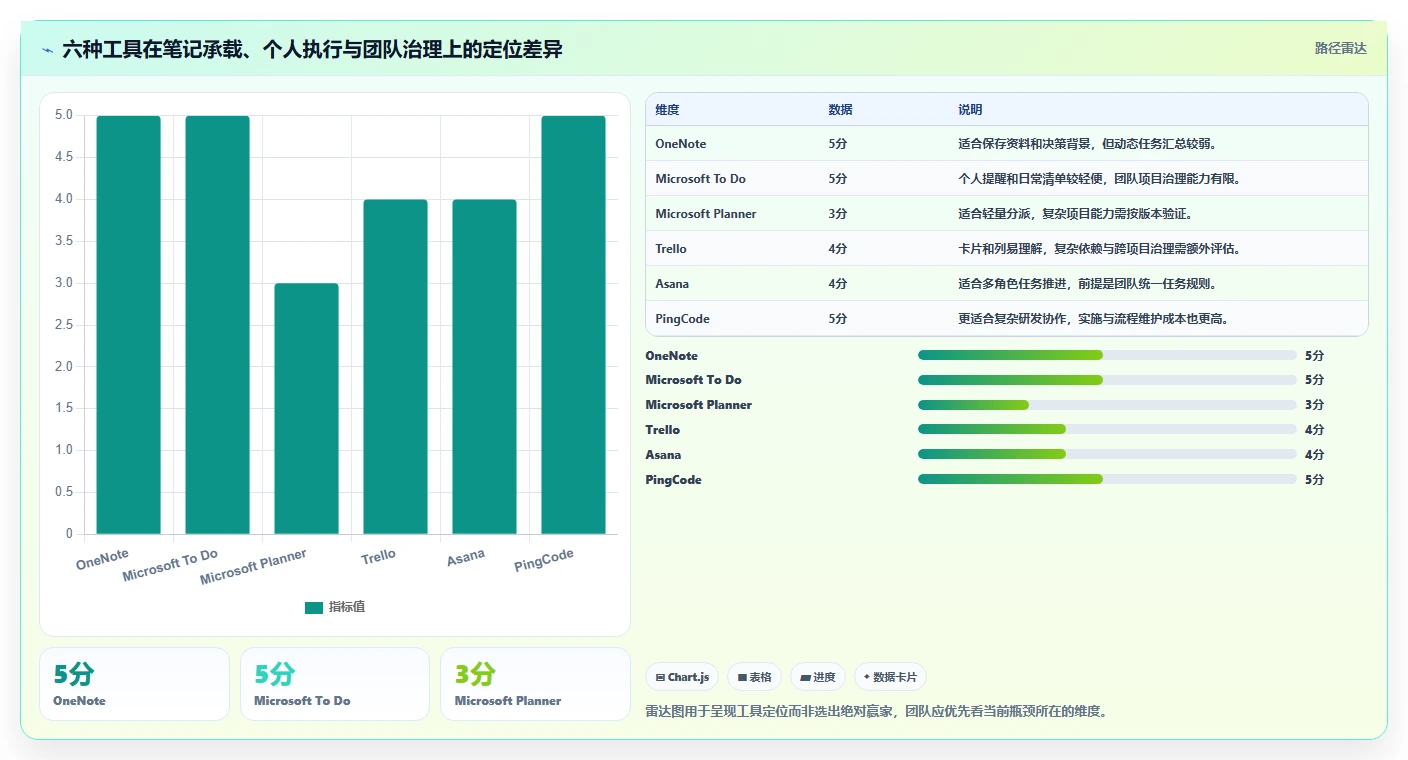Click the Trello cell in the table
The height and width of the screenshot is (760, 1408).
coord(671,249)
